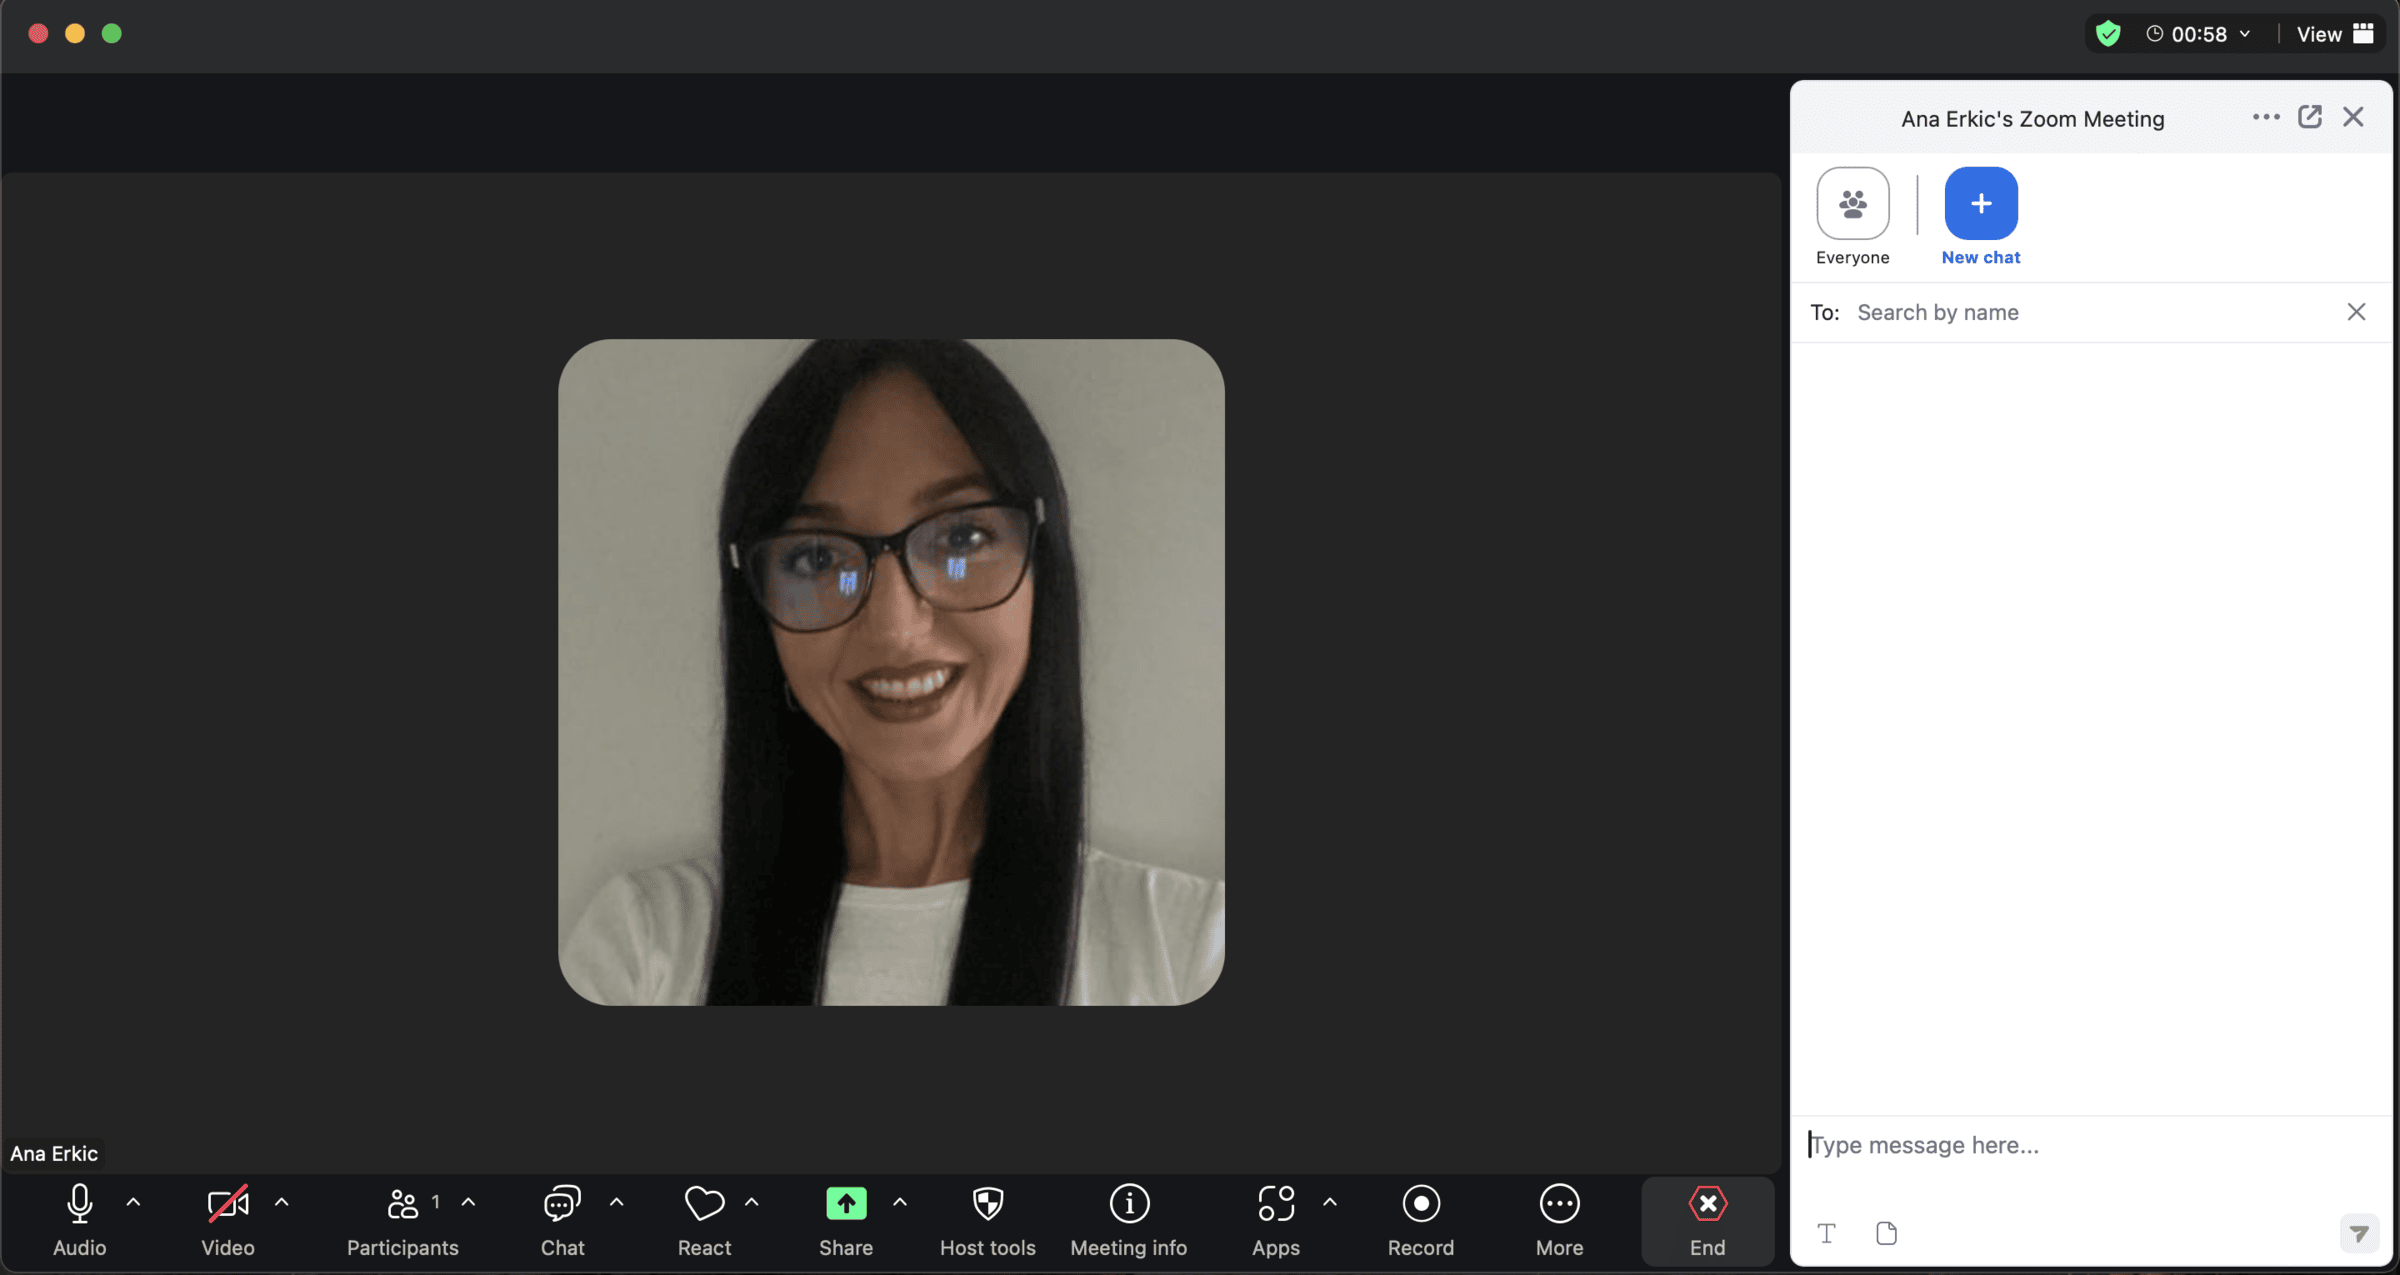Start recording with Record button
This screenshot has height=1275, width=2400.
(1421, 1220)
